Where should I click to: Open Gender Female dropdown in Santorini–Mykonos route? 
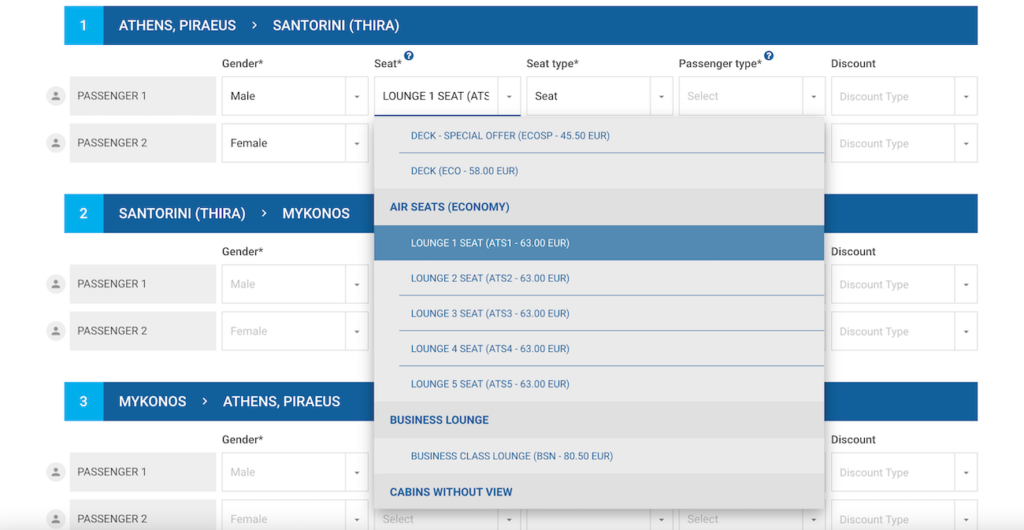(x=295, y=331)
